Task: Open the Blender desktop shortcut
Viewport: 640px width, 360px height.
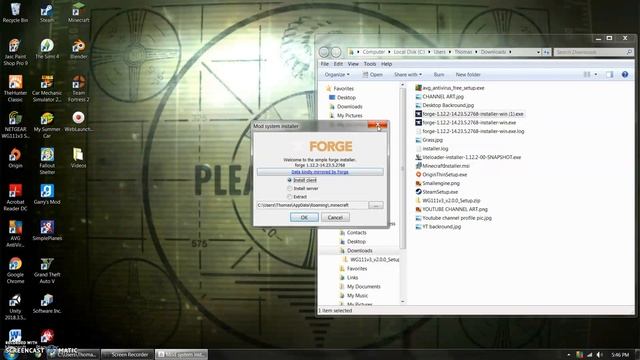Action: [78, 49]
